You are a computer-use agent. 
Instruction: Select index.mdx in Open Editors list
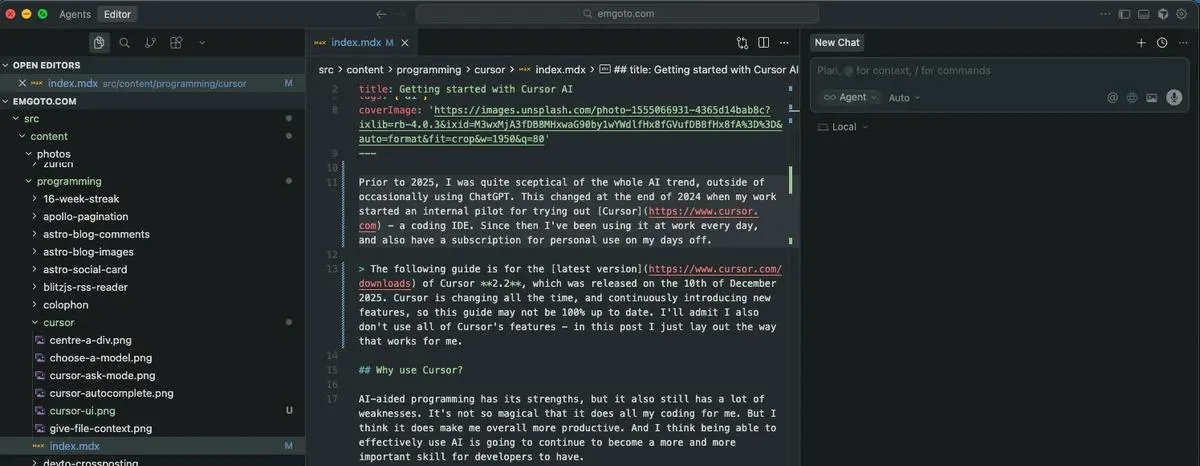(152, 83)
